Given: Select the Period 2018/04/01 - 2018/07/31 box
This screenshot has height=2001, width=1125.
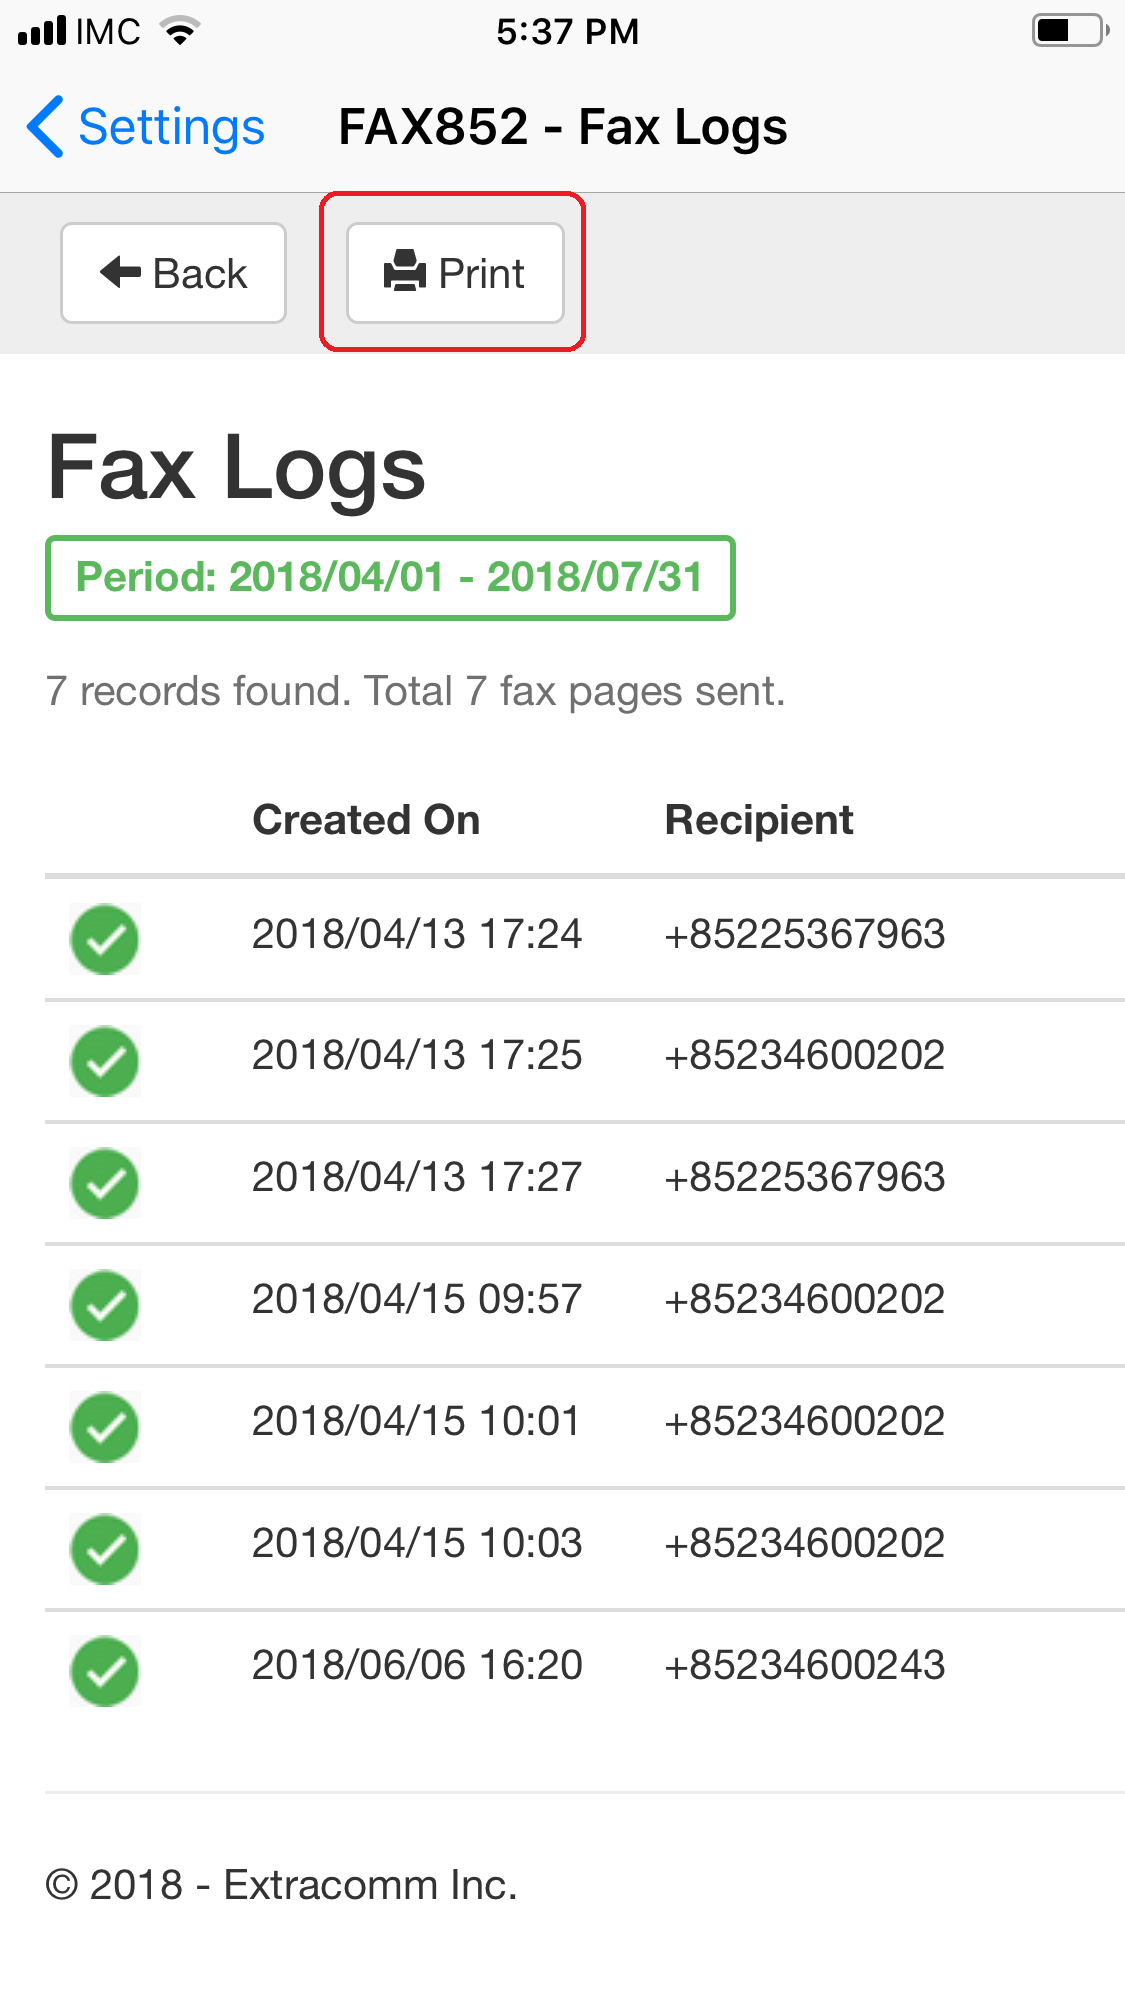Looking at the screenshot, I should coord(390,578).
